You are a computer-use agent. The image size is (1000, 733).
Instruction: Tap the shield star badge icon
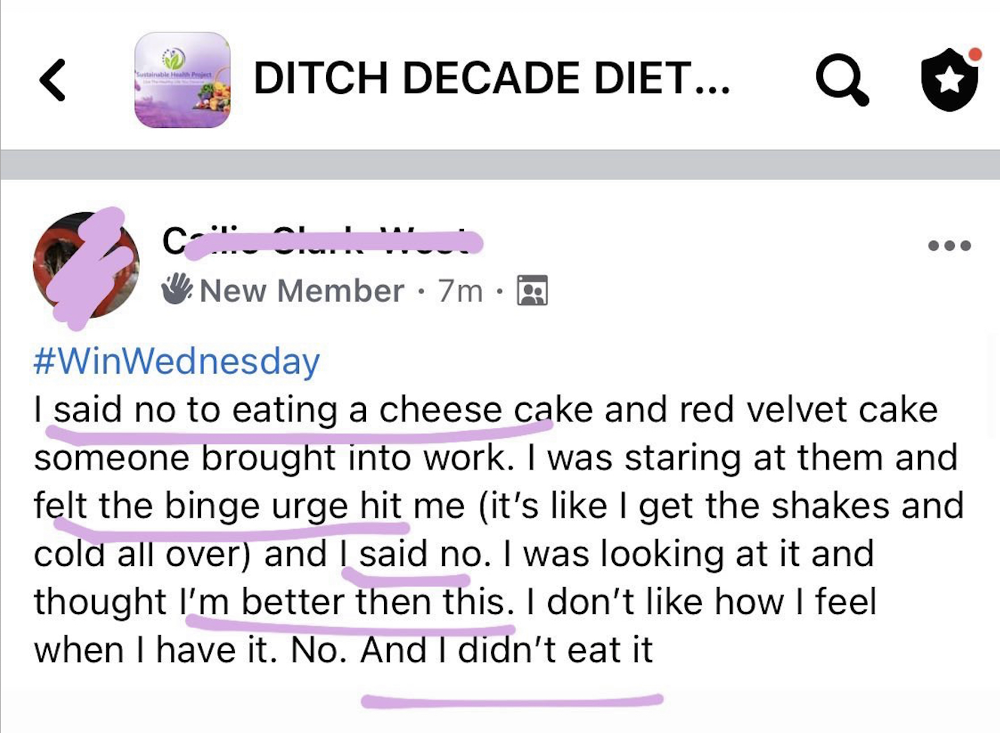(x=948, y=82)
